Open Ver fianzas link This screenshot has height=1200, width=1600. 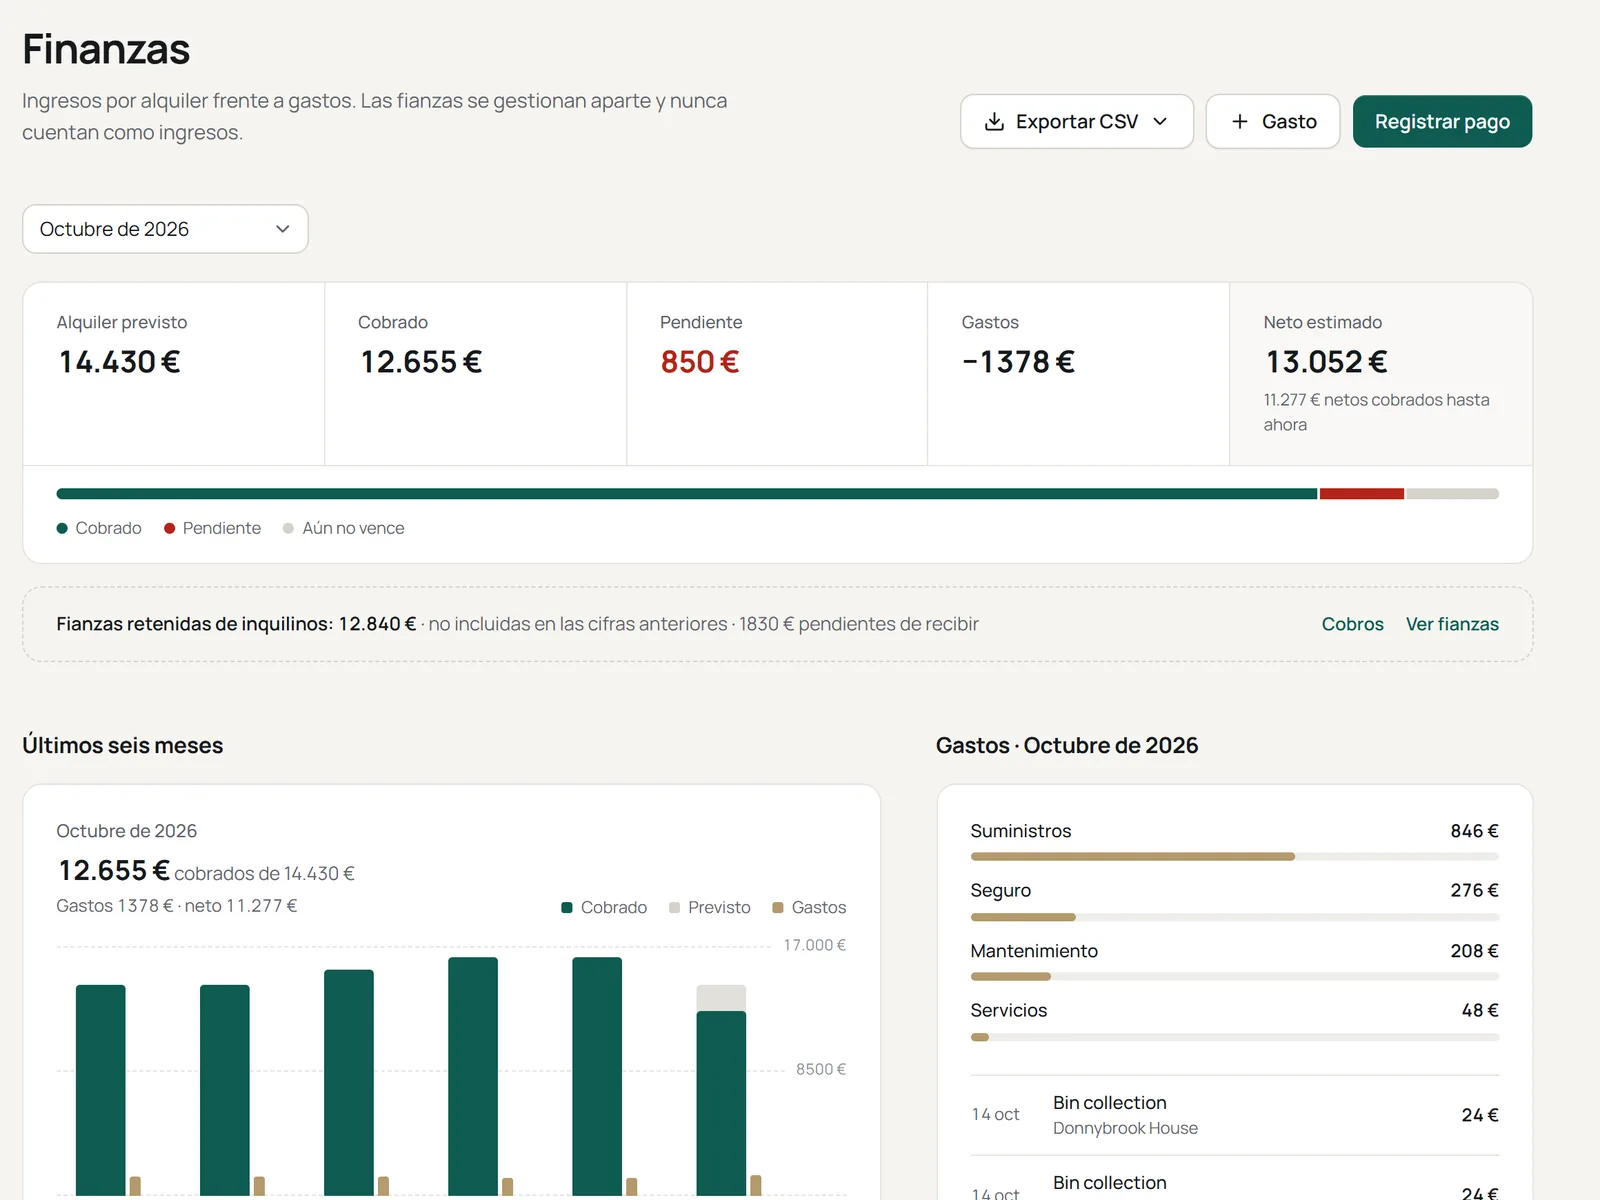1452,624
